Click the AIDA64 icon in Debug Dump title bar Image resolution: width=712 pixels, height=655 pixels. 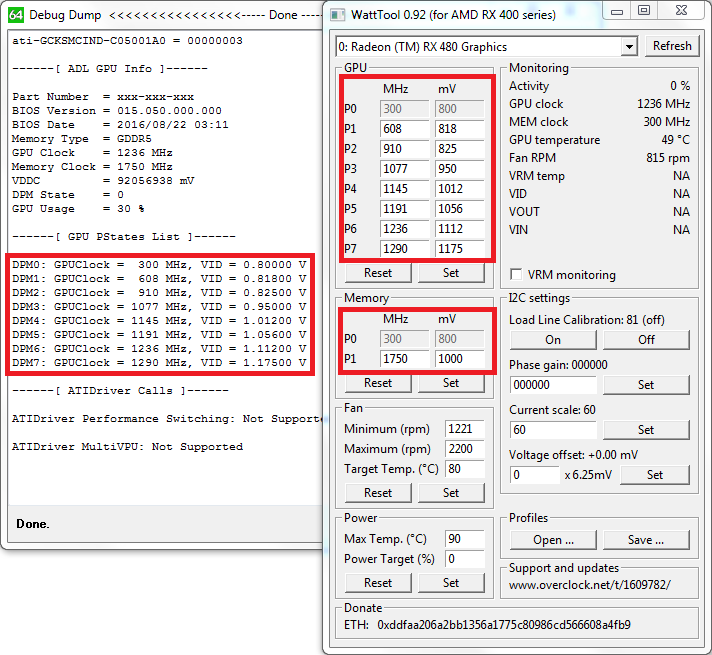(13, 15)
